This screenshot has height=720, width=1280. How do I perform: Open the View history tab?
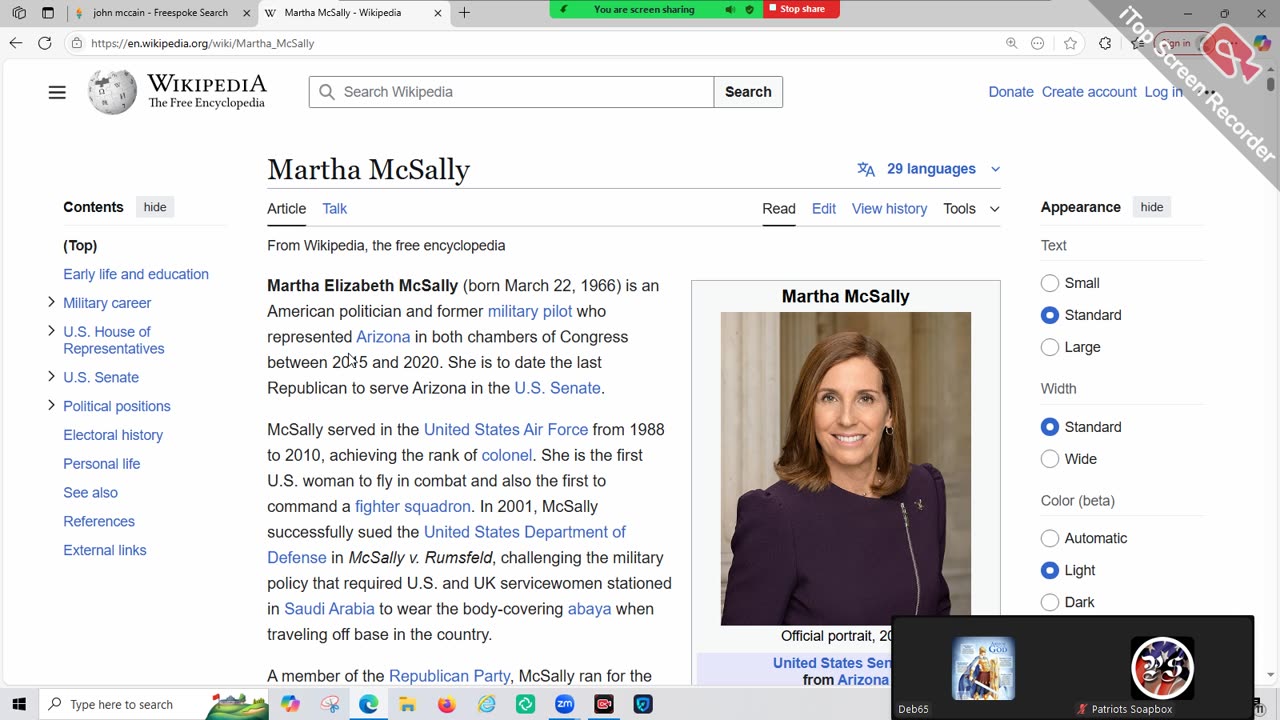(889, 209)
